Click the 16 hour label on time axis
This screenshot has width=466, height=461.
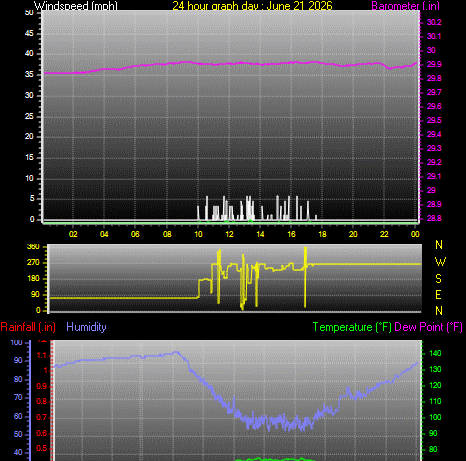[291, 234]
